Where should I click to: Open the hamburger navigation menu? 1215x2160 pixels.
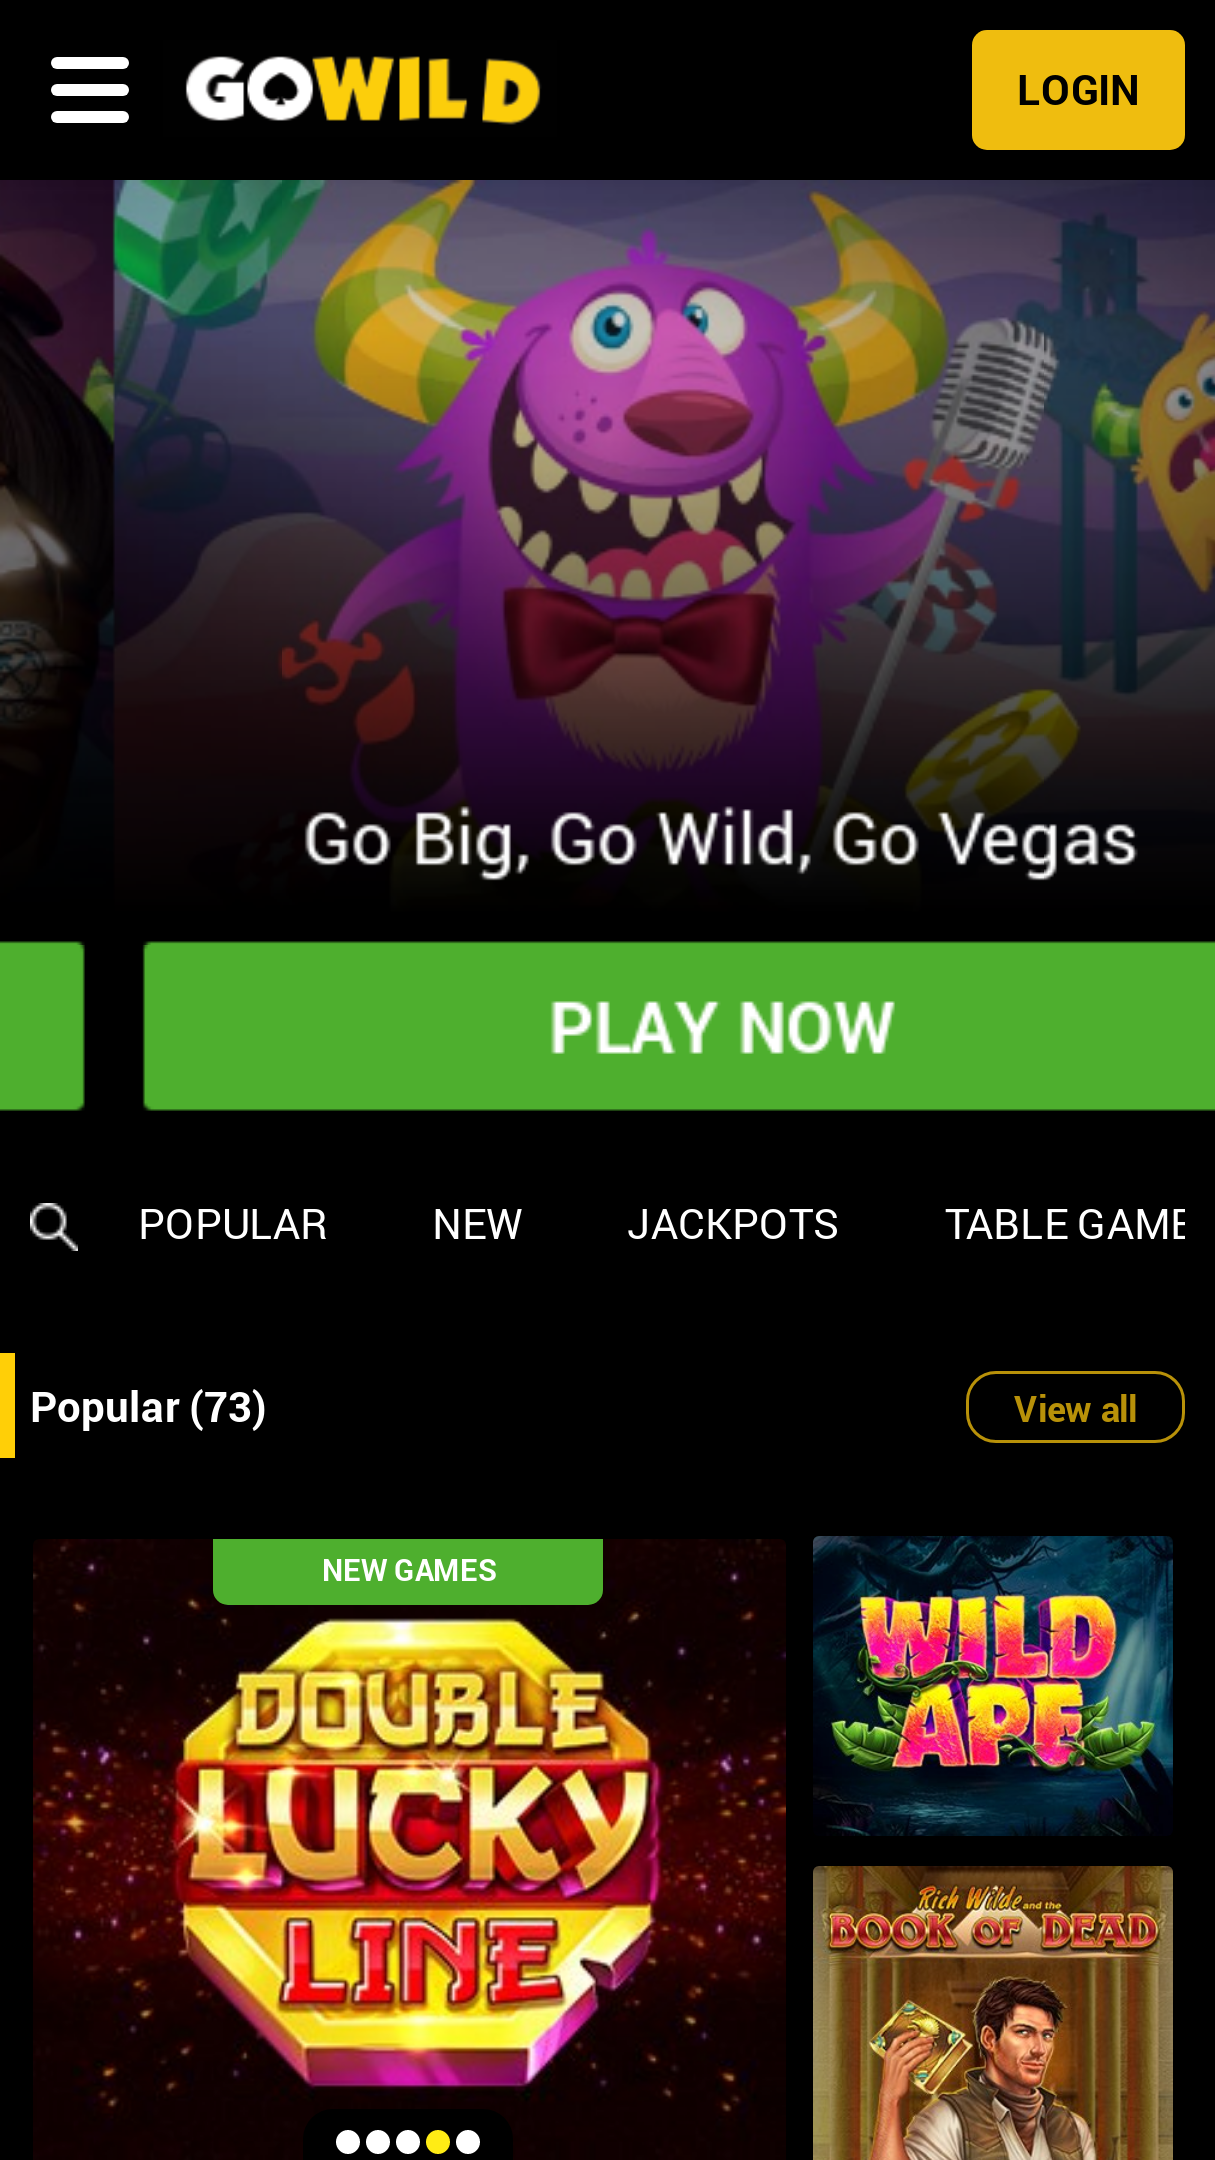point(90,90)
